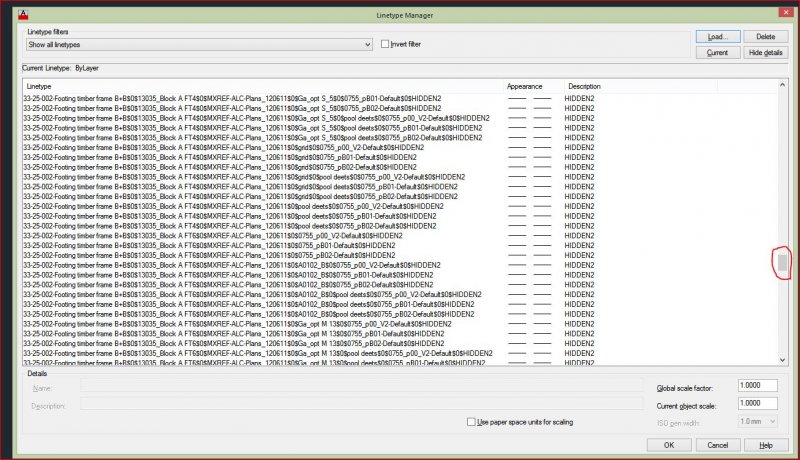The height and width of the screenshot is (460, 800).
Task: Sort by the Description column header
Action: (641, 86)
